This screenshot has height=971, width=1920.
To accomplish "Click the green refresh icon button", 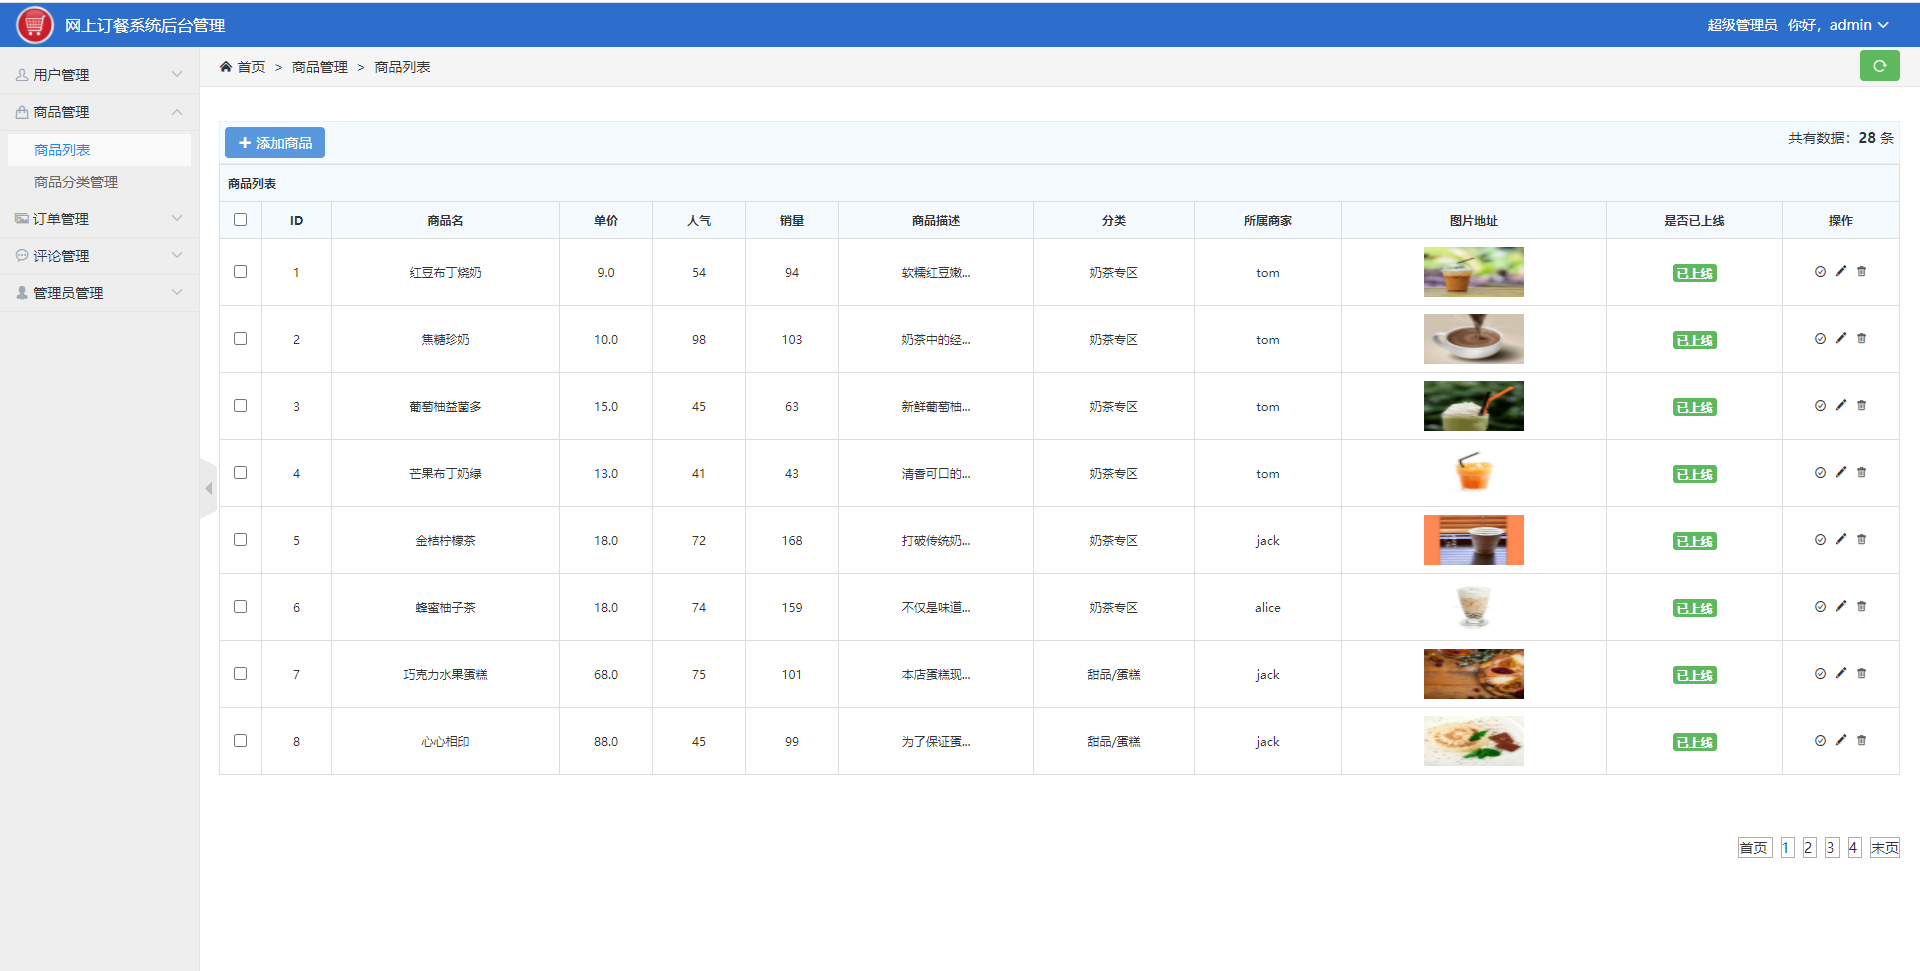I will 1879,66.
